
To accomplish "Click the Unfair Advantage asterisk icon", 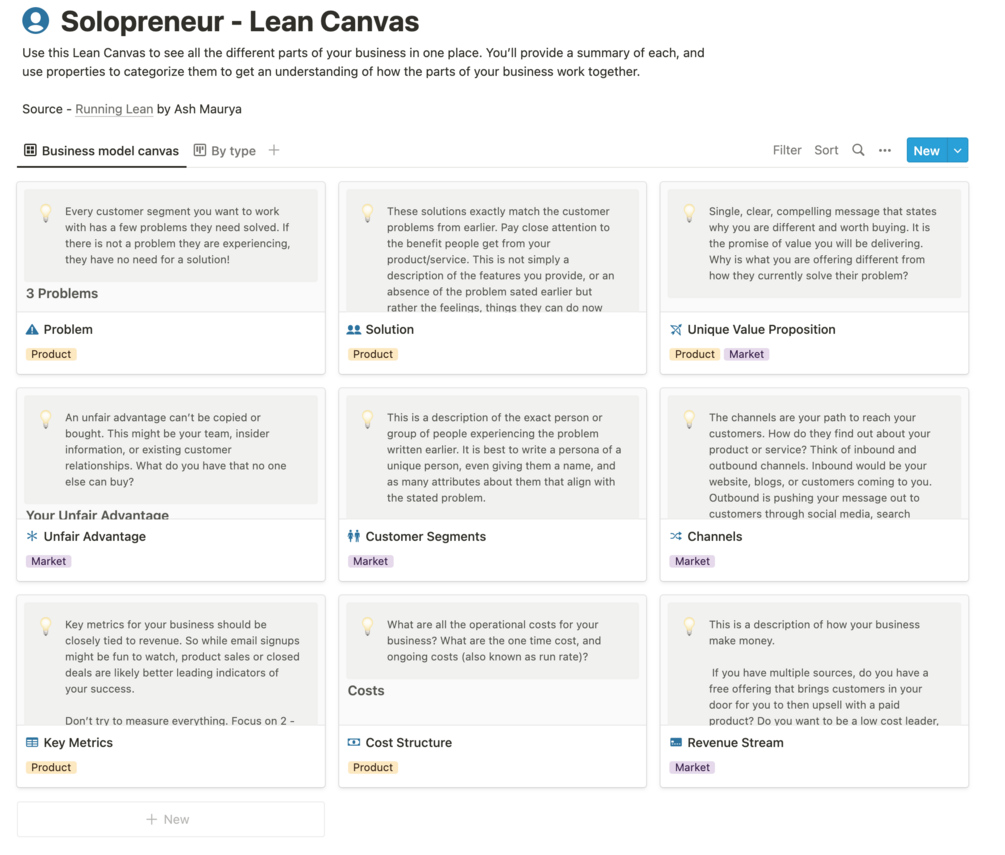I will coord(35,536).
